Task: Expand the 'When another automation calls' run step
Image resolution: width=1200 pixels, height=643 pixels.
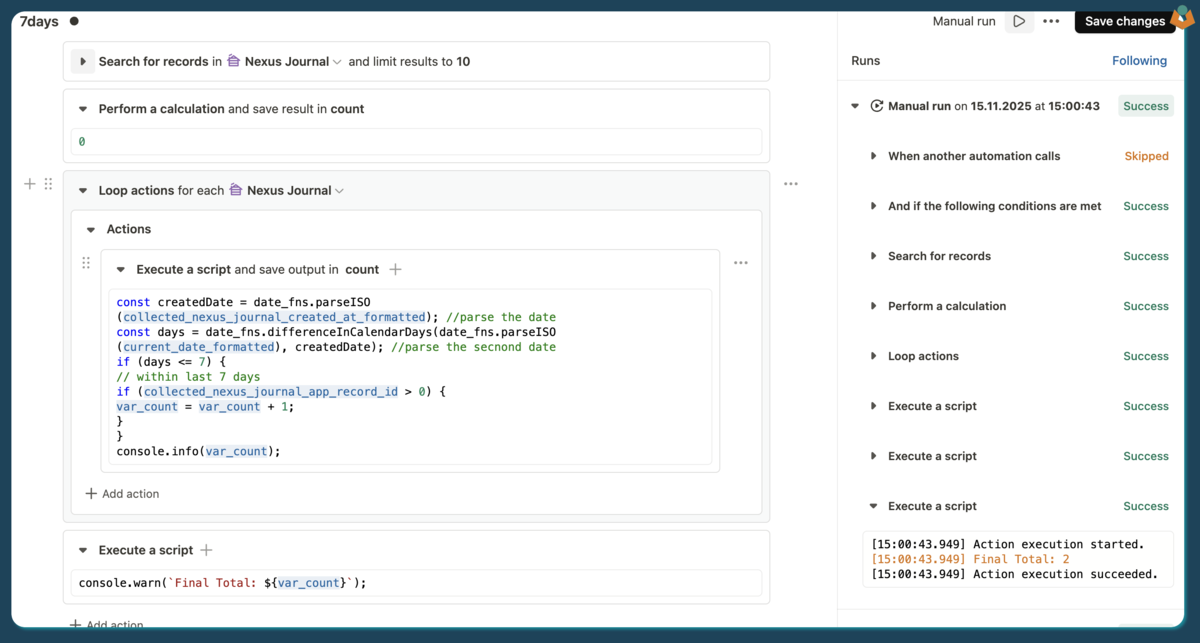Action: click(873, 156)
